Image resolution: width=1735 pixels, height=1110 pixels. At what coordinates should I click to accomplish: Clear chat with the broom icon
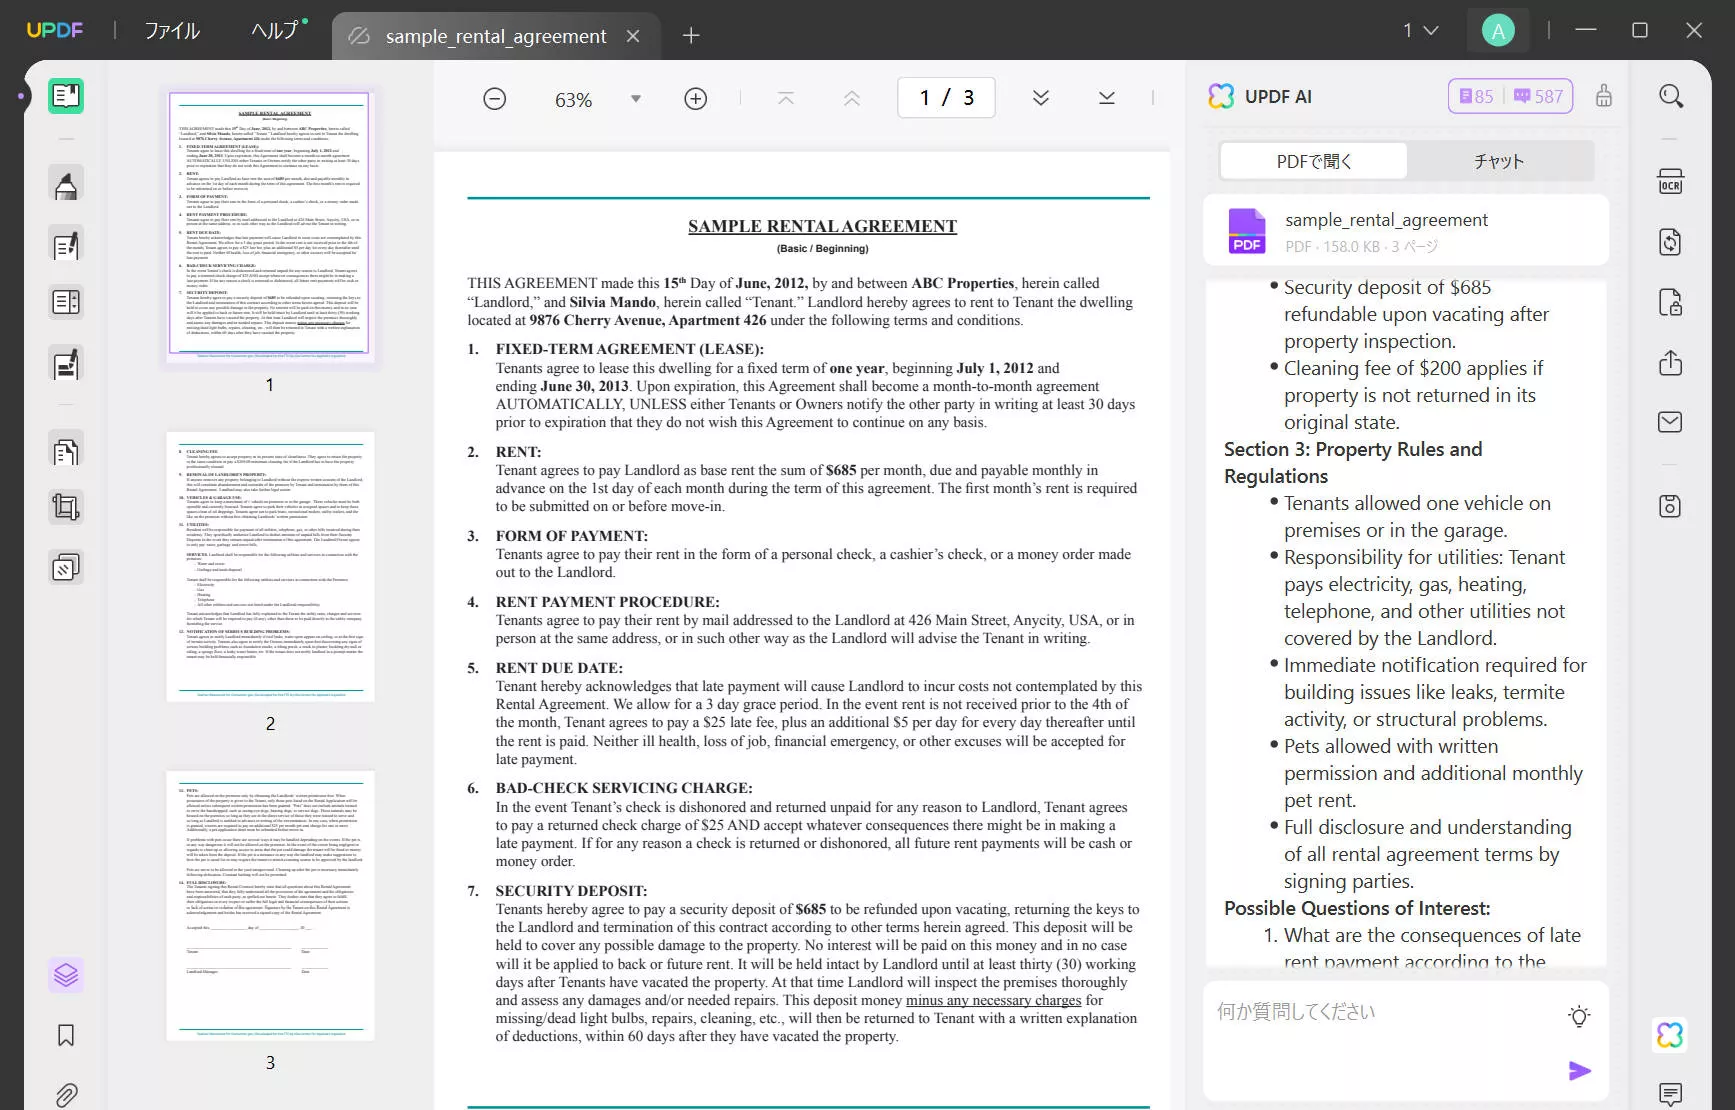(1604, 96)
